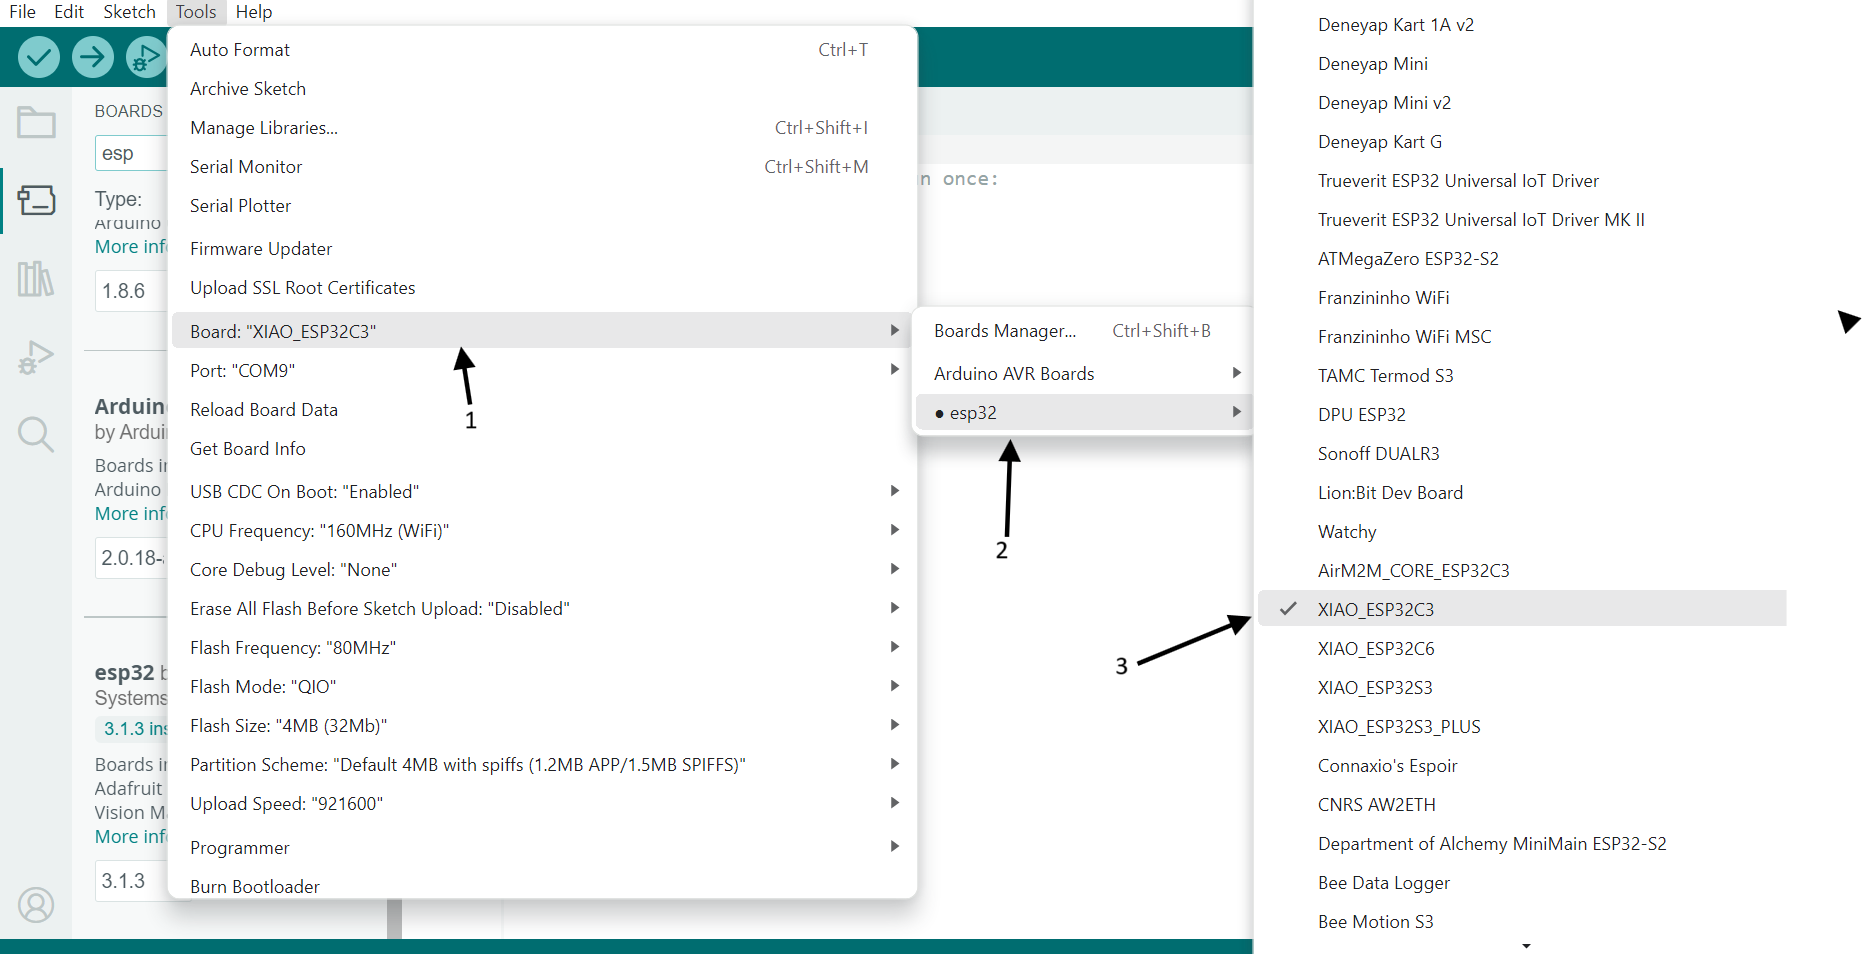The height and width of the screenshot is (954, 1862).
Task: Start the debugger from the toolbar
Action: (145, 57)
